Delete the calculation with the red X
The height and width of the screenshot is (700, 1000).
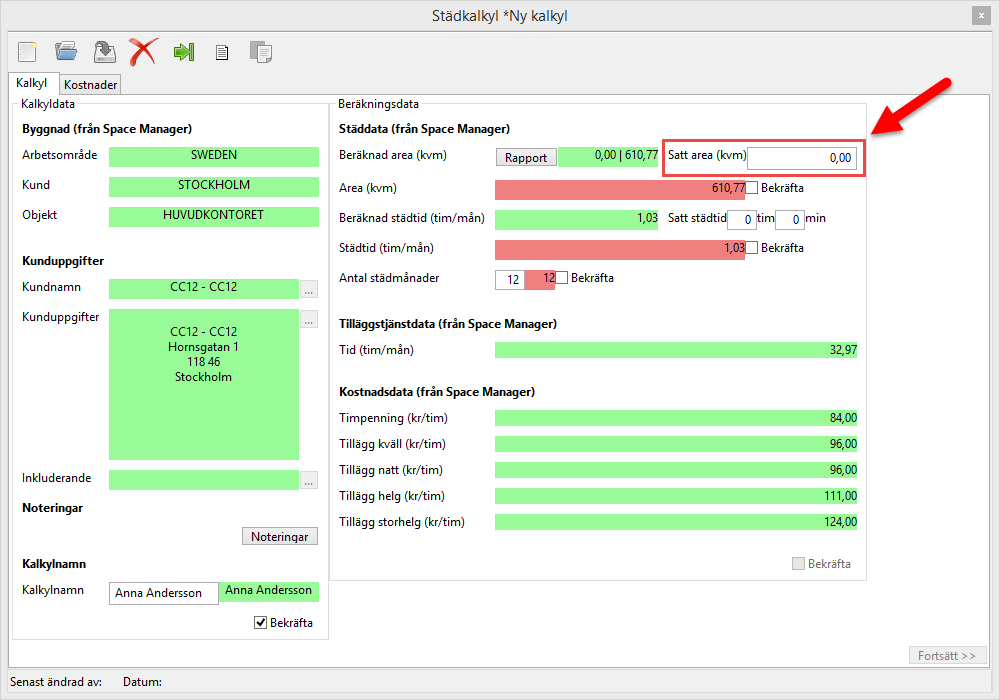pos(144,51)
